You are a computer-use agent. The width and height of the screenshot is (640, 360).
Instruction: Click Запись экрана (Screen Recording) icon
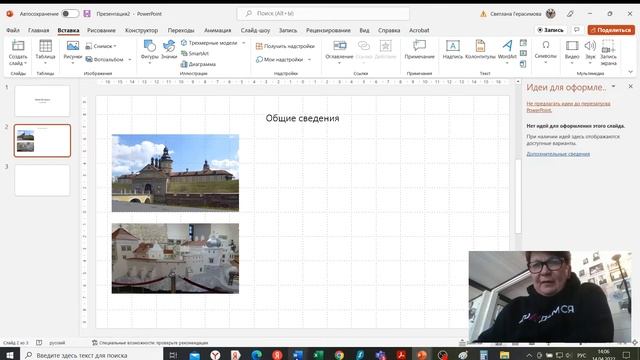point(608,46)
